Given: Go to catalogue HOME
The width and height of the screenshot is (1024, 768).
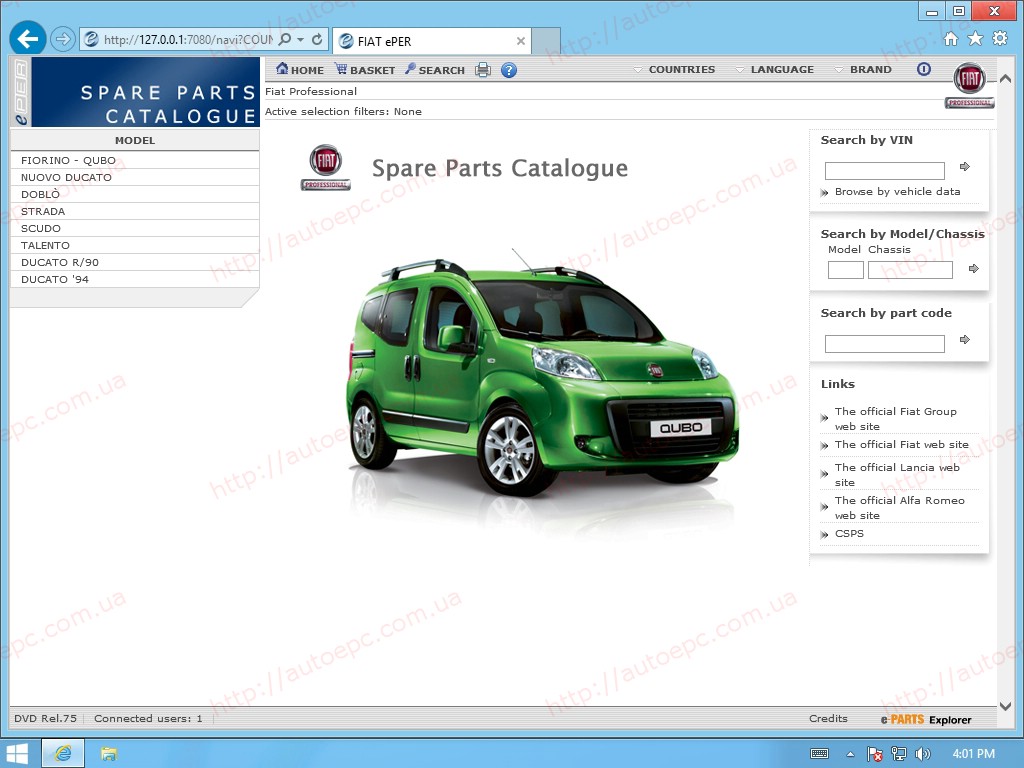Looking at the screenshot, I should click(300, 69).
